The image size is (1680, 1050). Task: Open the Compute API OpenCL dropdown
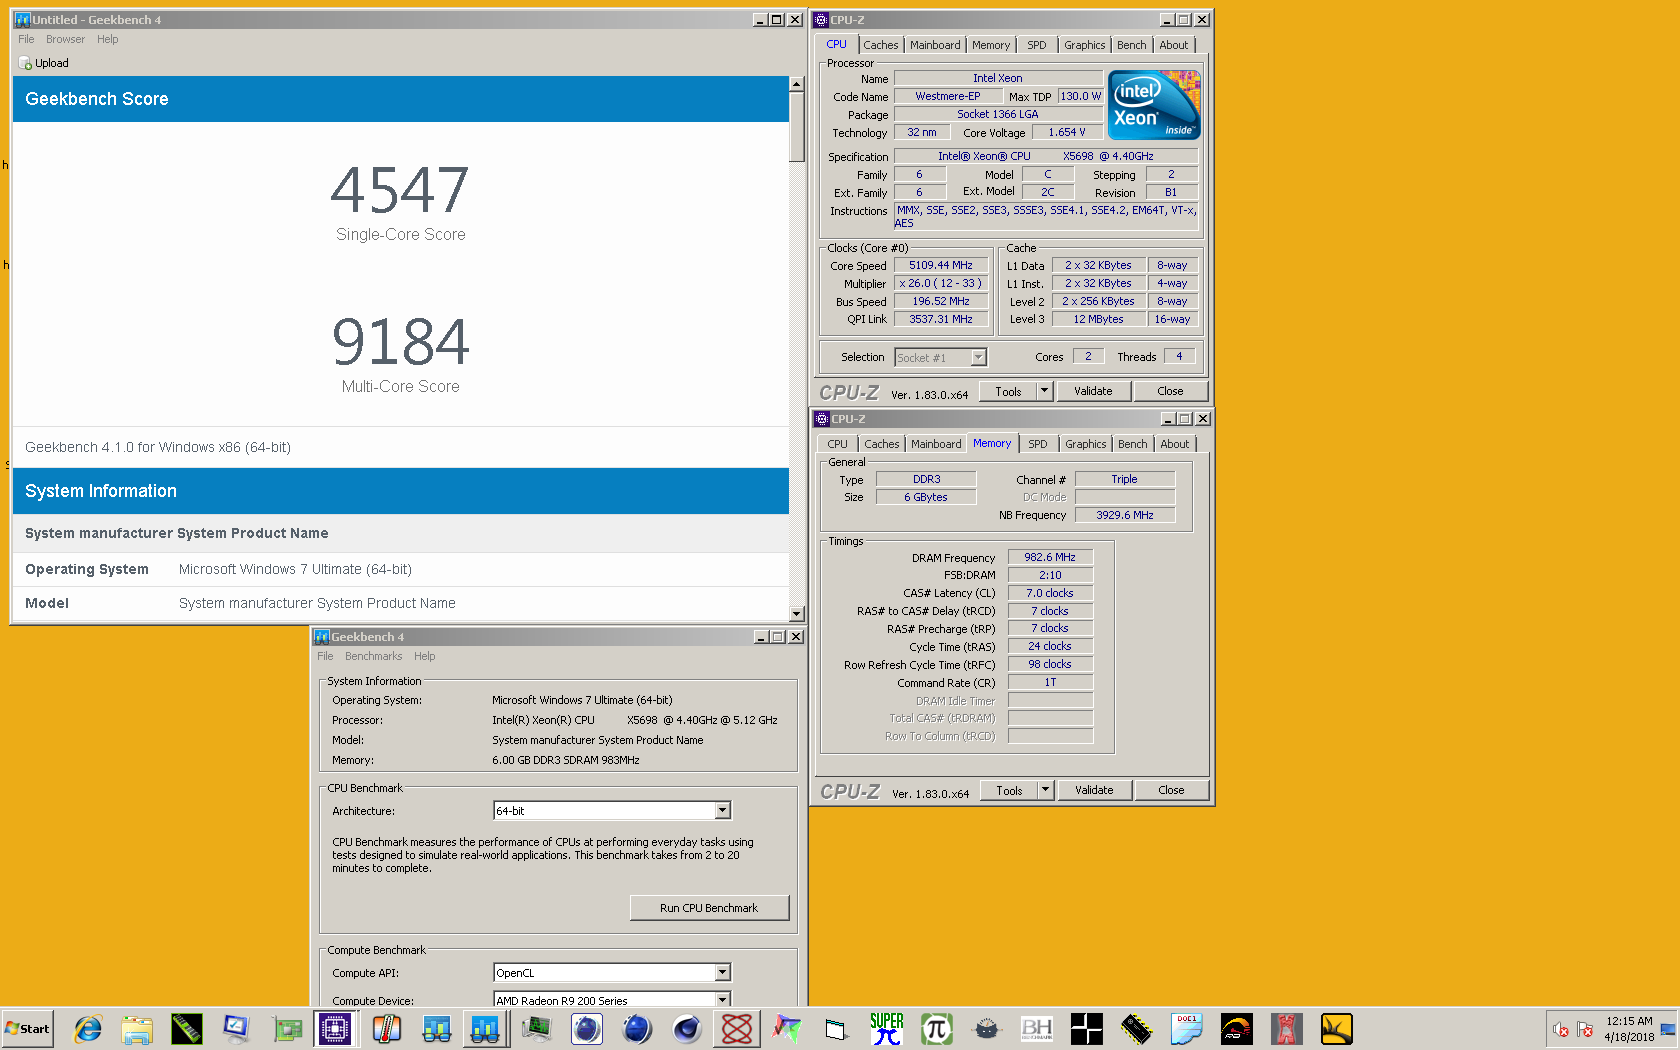point(723,972)
